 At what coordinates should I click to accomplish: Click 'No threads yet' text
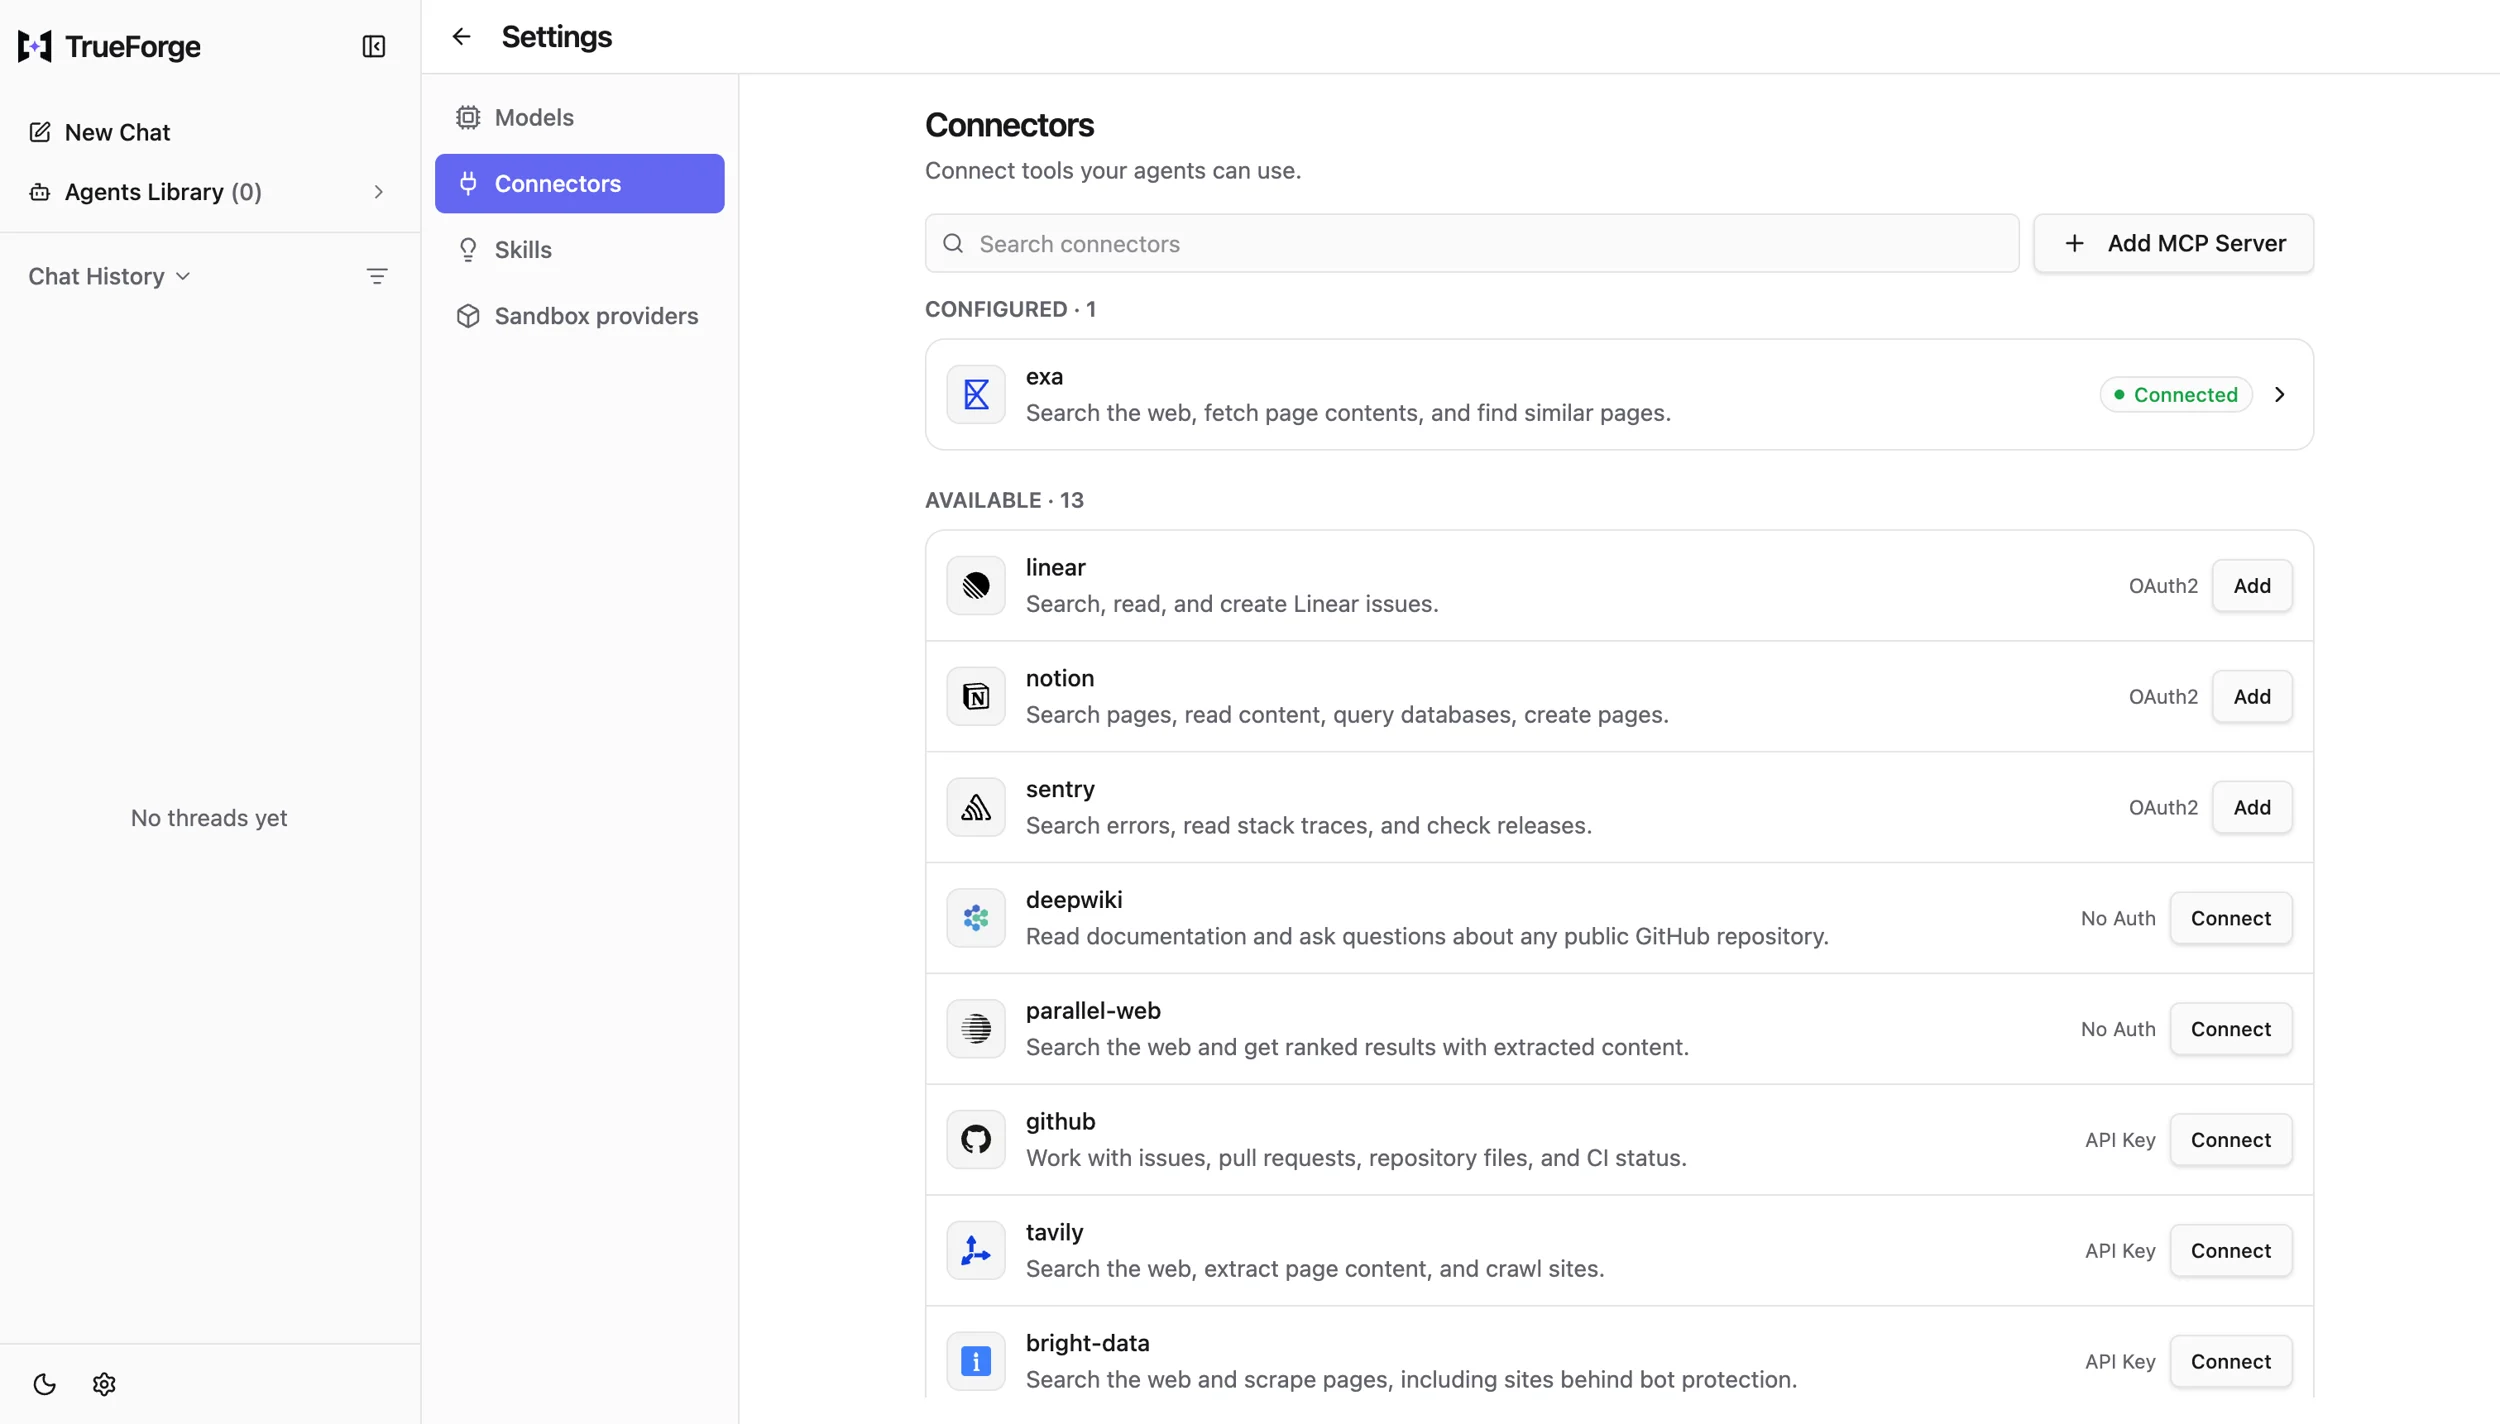point(209,818)
